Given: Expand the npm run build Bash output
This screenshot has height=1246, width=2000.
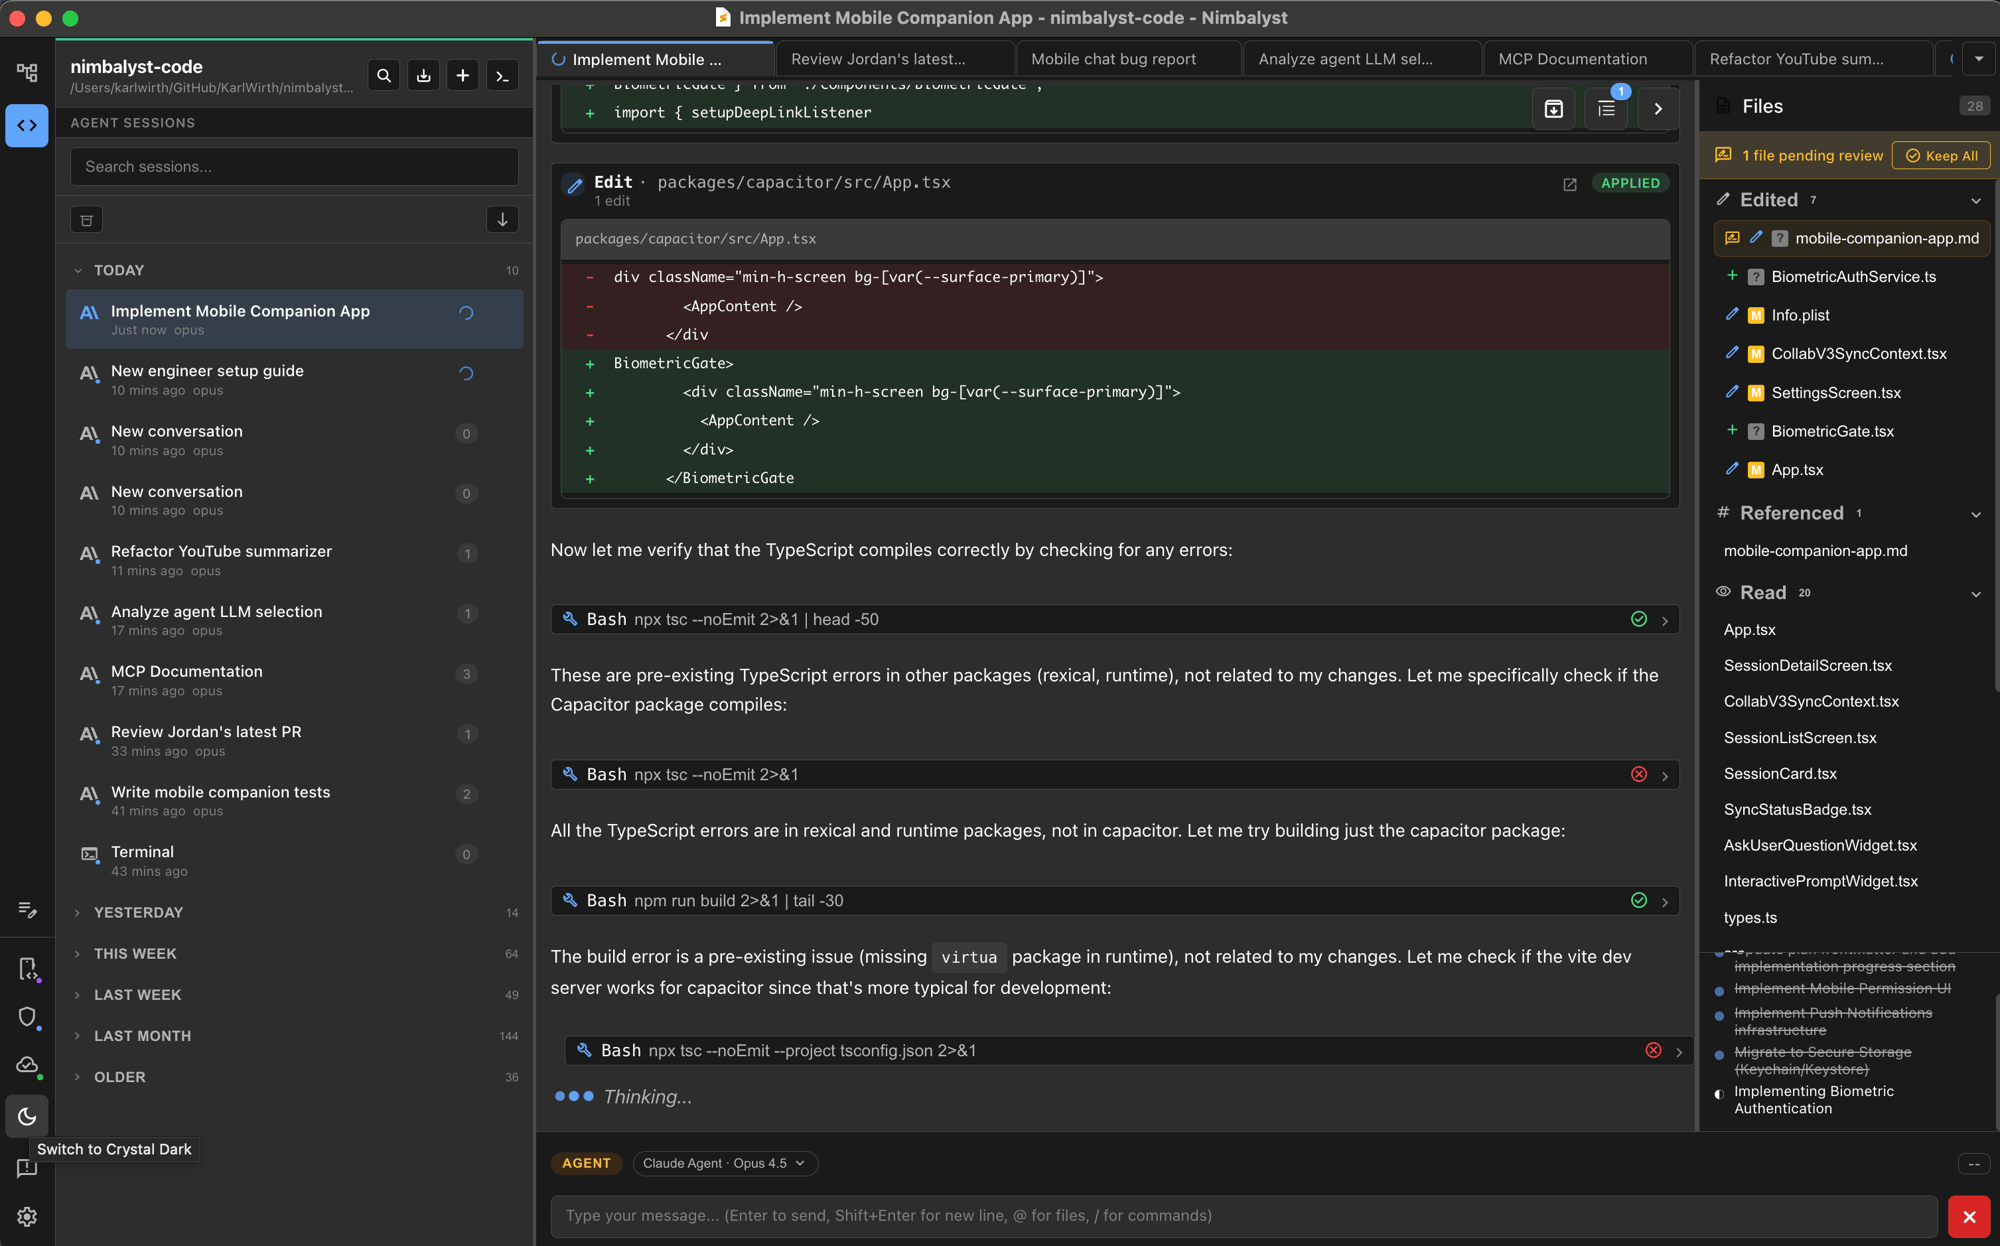Looking at the screenshot, I should coord(1665,901).
